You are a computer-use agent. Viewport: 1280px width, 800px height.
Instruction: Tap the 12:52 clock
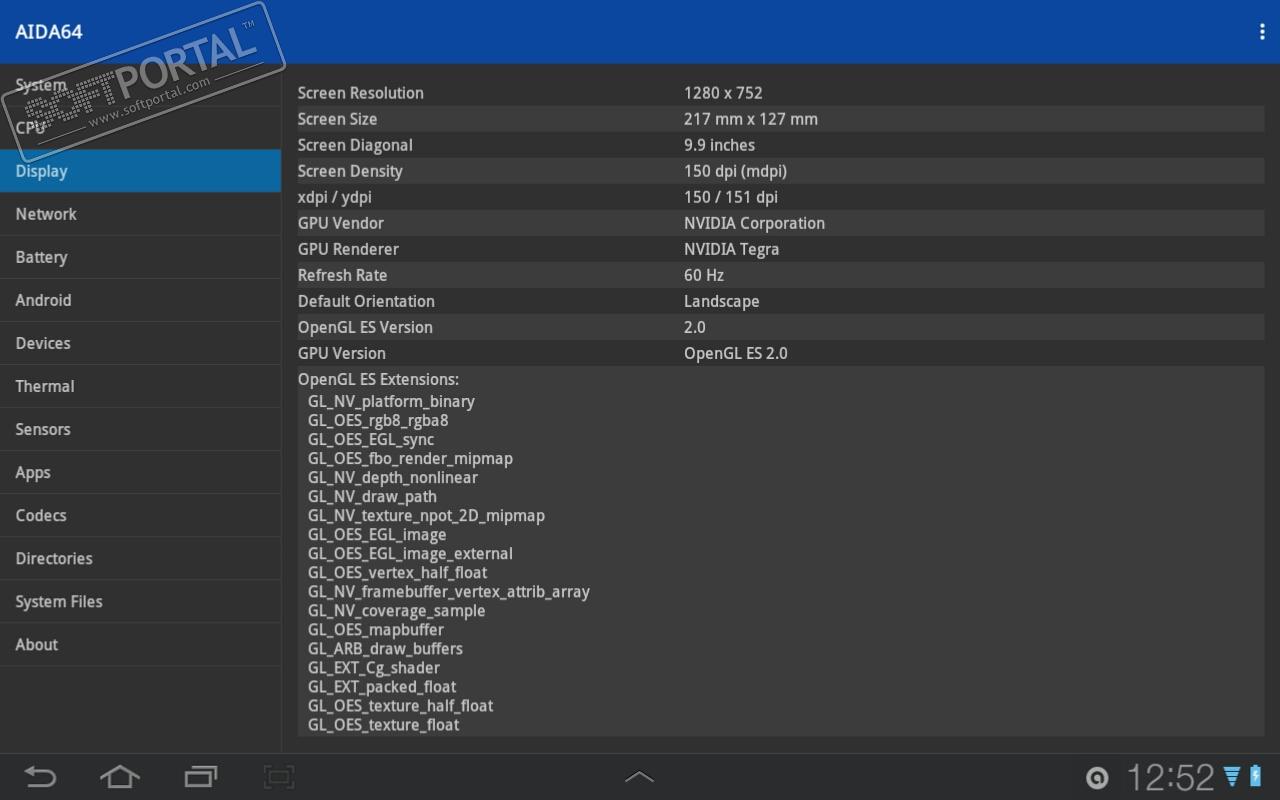pos(1170,777)
